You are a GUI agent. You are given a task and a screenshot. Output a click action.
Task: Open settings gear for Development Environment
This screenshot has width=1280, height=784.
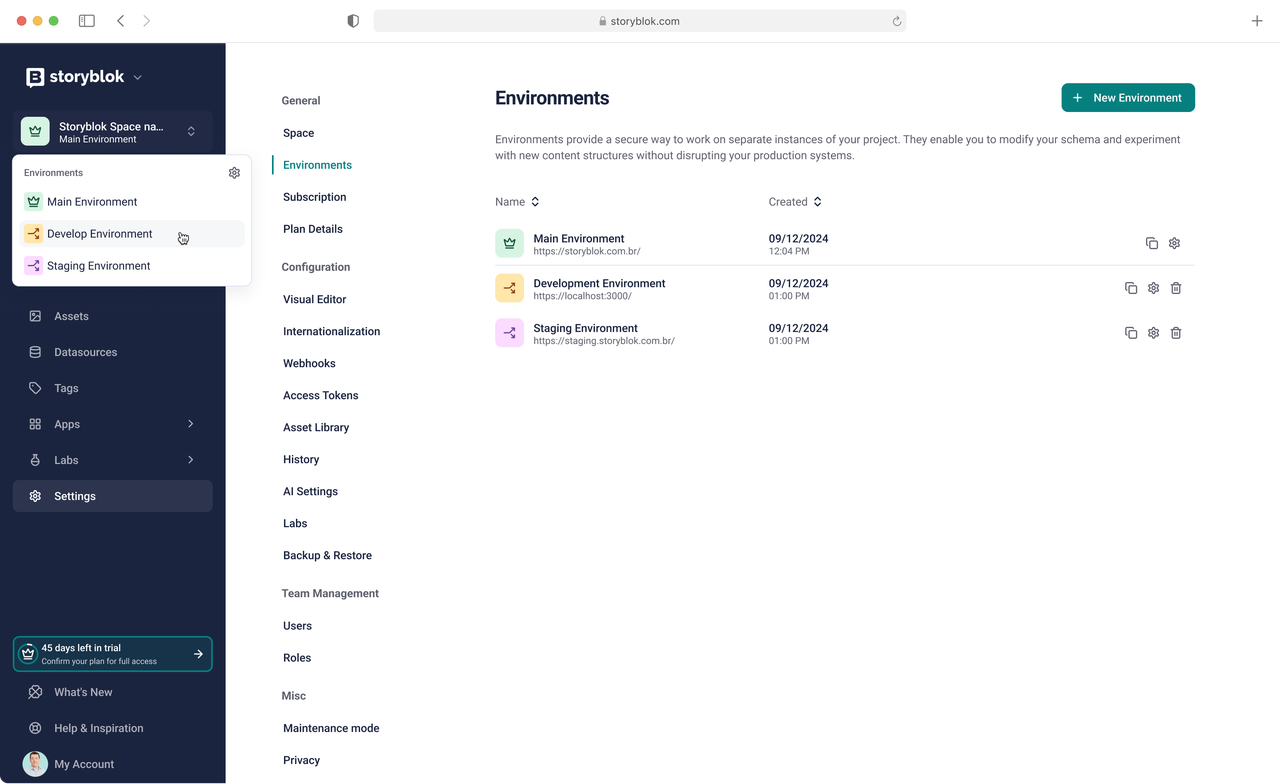tap(1154, 288)
